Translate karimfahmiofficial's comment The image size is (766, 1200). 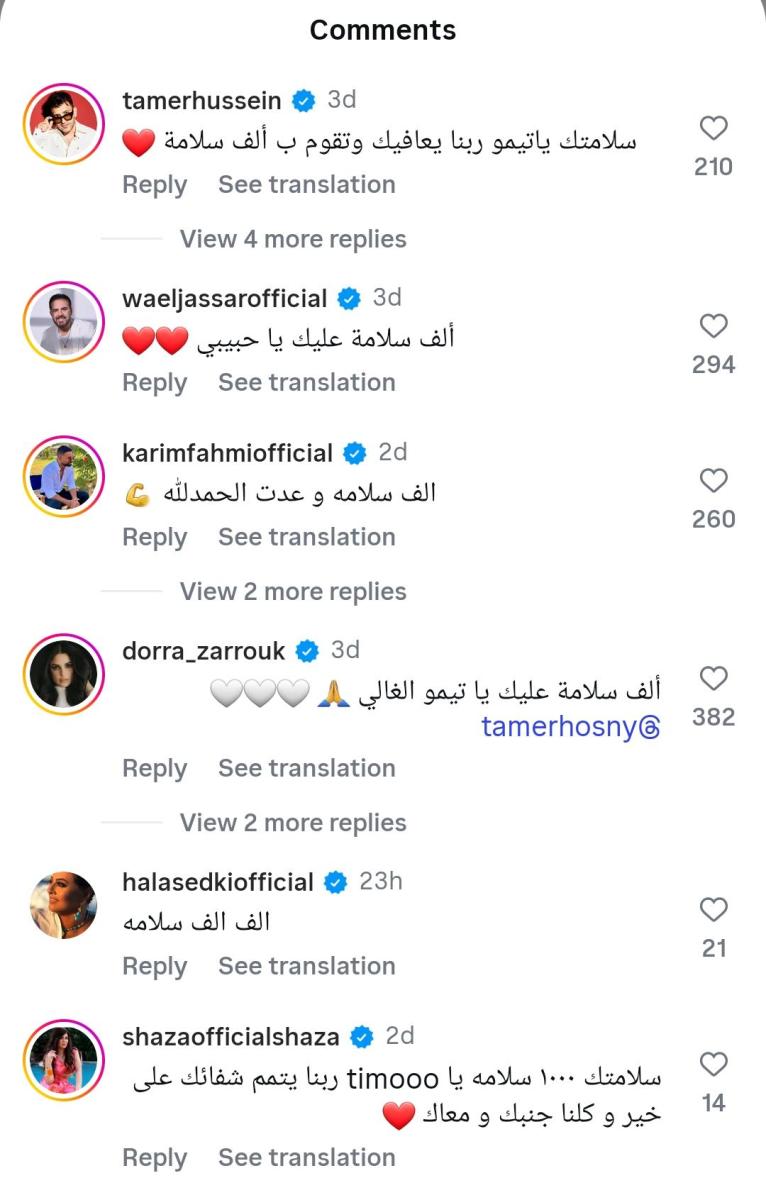(307, 537)
